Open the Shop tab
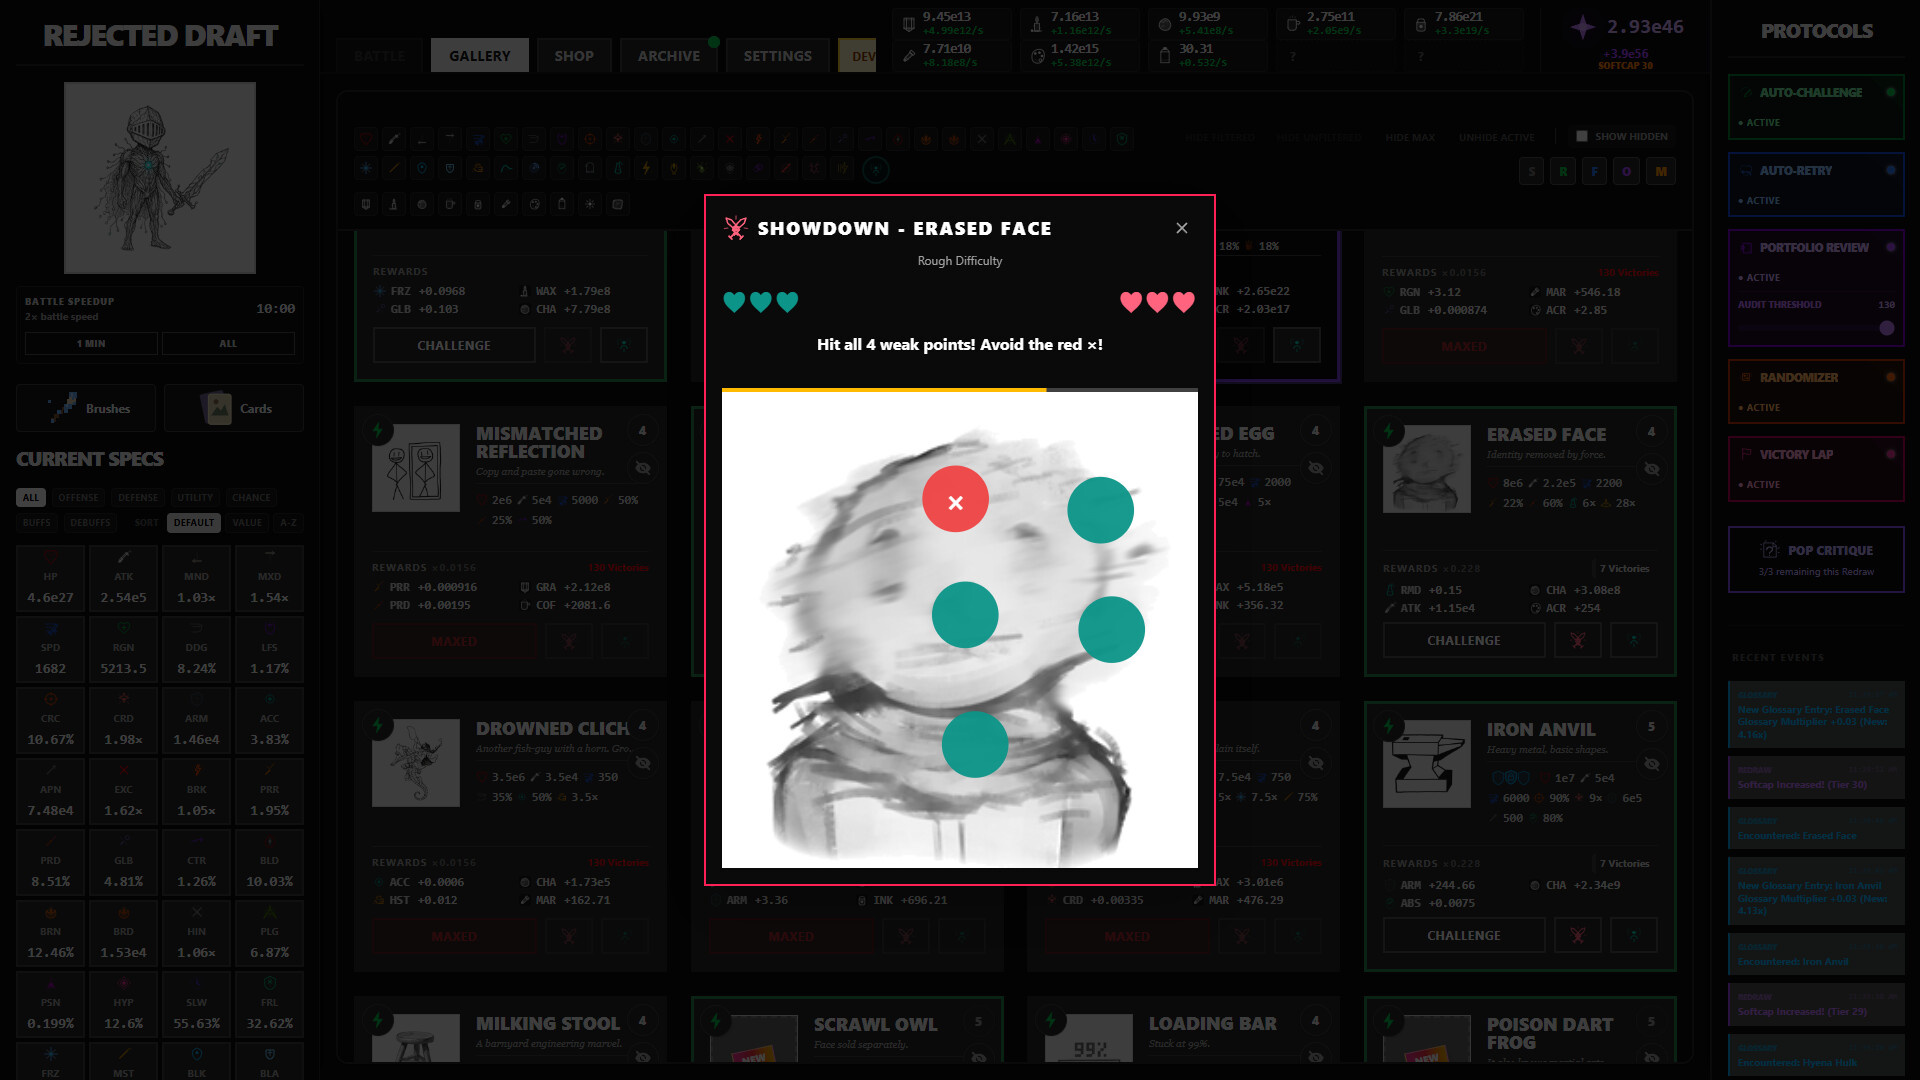Screen dimensions: 1920x1080 574,56
